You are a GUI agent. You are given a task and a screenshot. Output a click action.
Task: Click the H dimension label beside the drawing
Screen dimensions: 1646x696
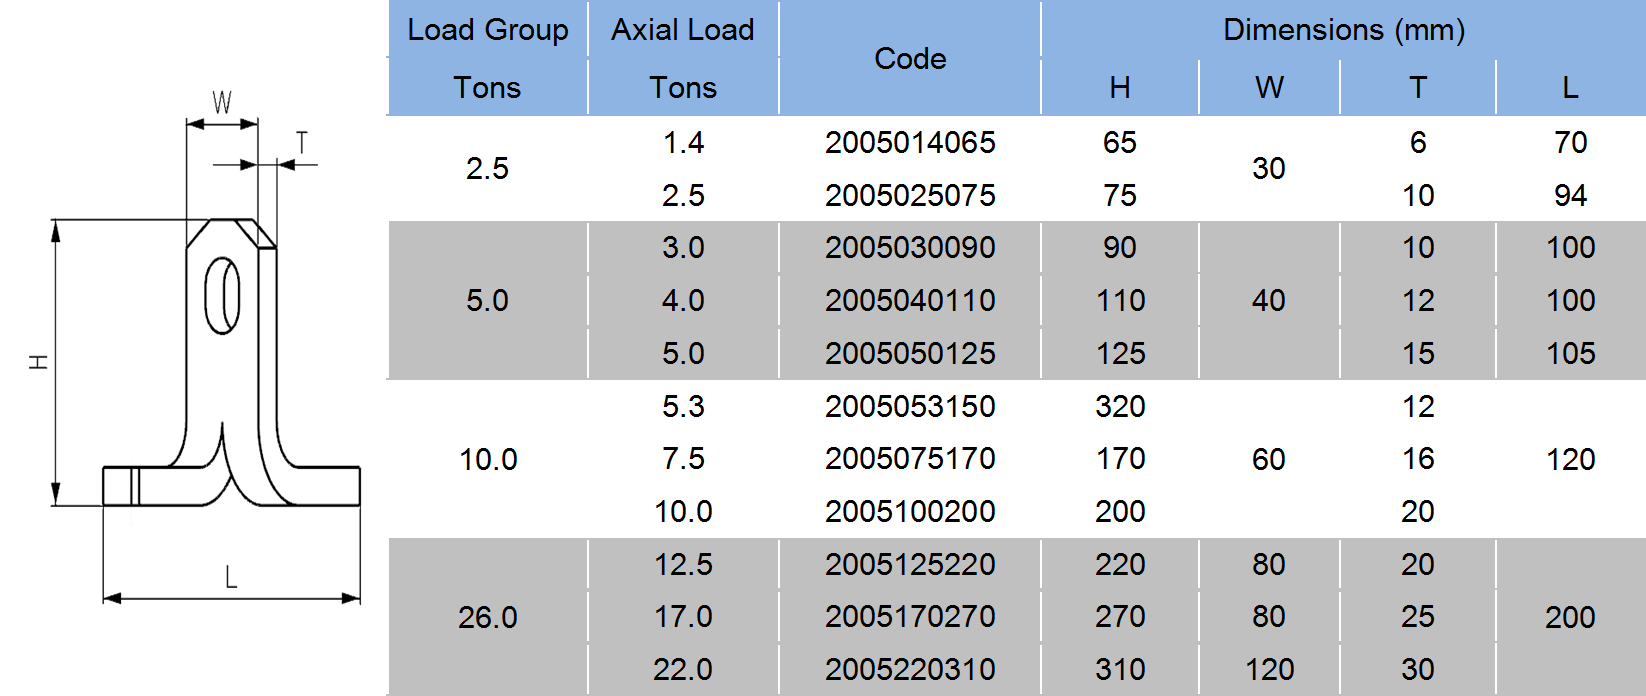click(39, 361)
